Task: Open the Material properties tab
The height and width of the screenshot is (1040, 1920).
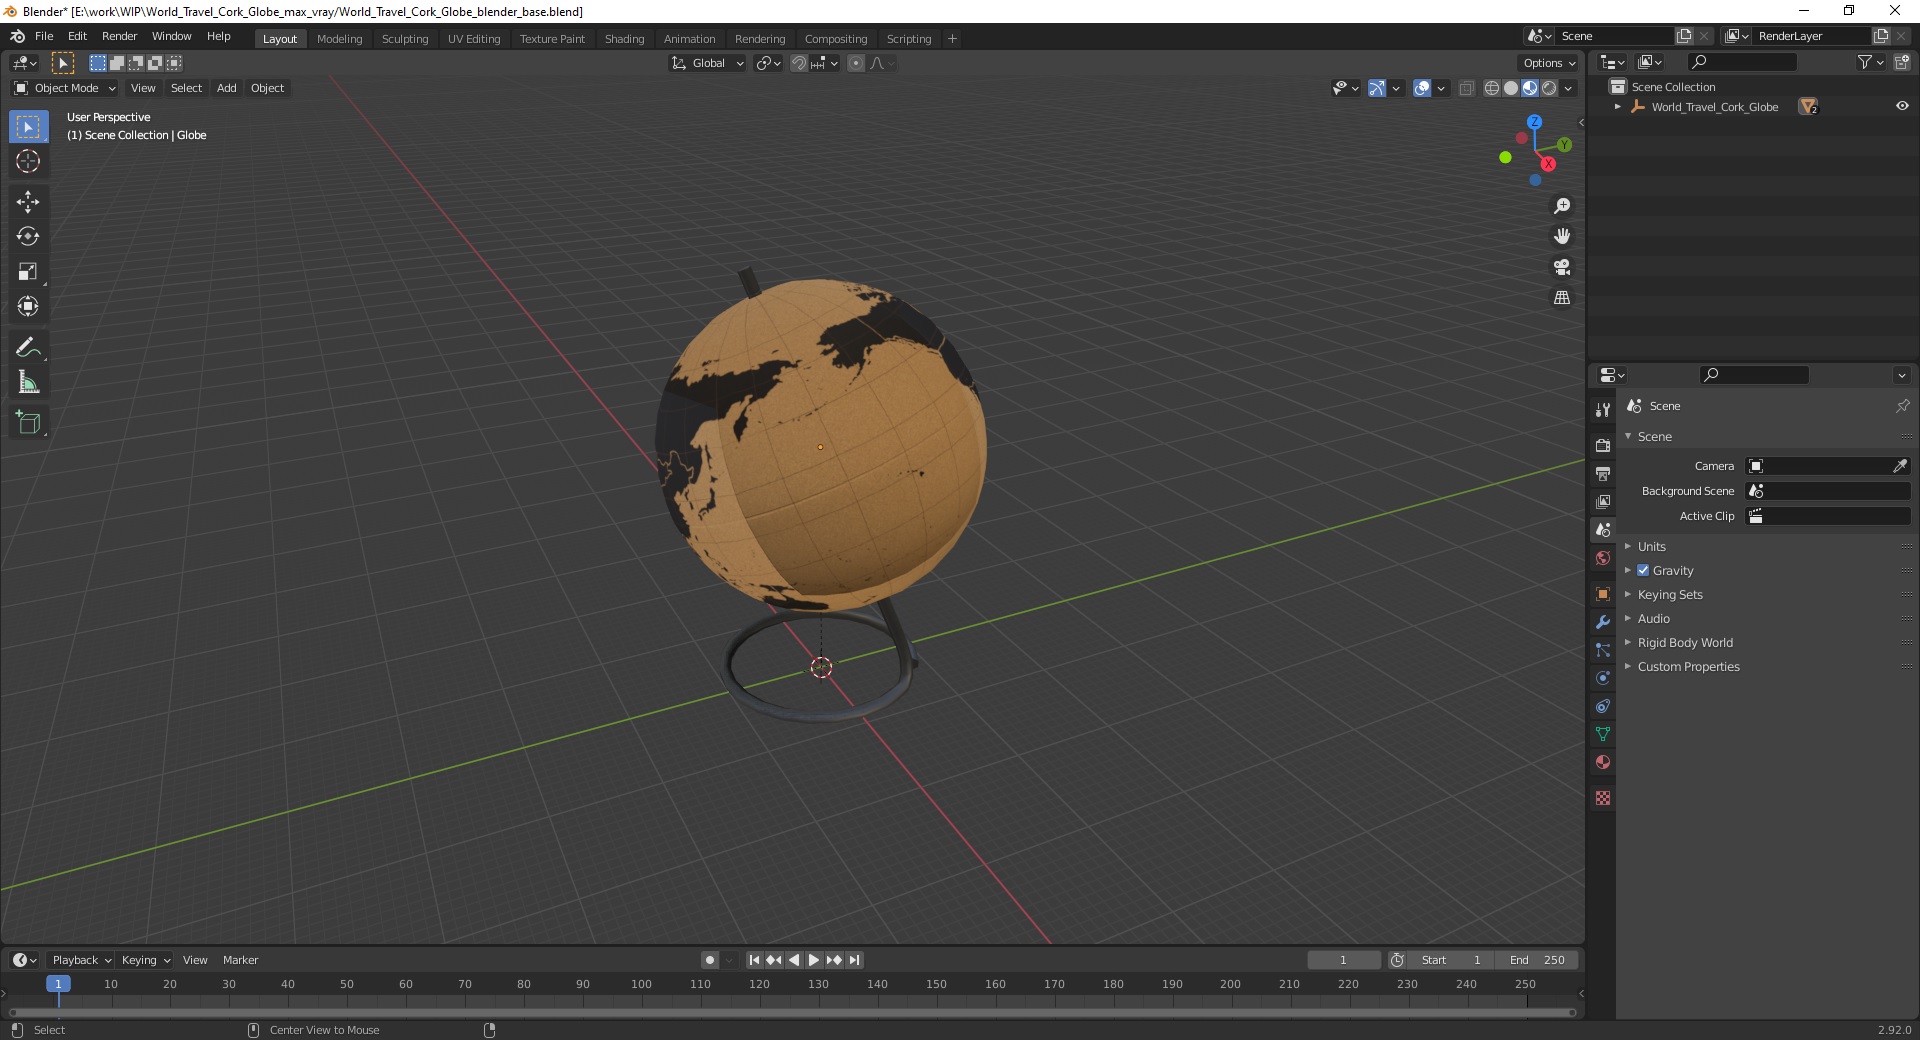Action: pos(1603,762)
